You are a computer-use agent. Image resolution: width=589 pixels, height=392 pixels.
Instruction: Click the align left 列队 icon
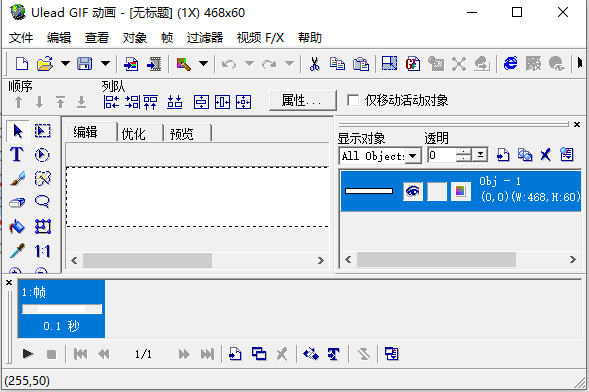111,102
